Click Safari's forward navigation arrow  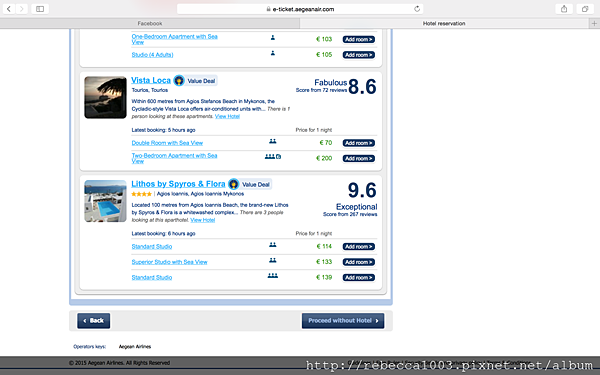[22, 9]
